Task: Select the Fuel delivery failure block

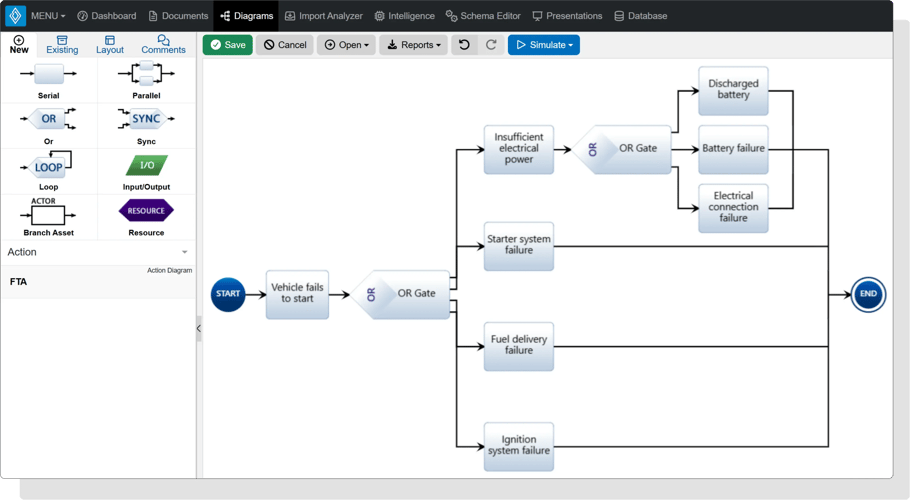Action: click(x=519, y=346)
